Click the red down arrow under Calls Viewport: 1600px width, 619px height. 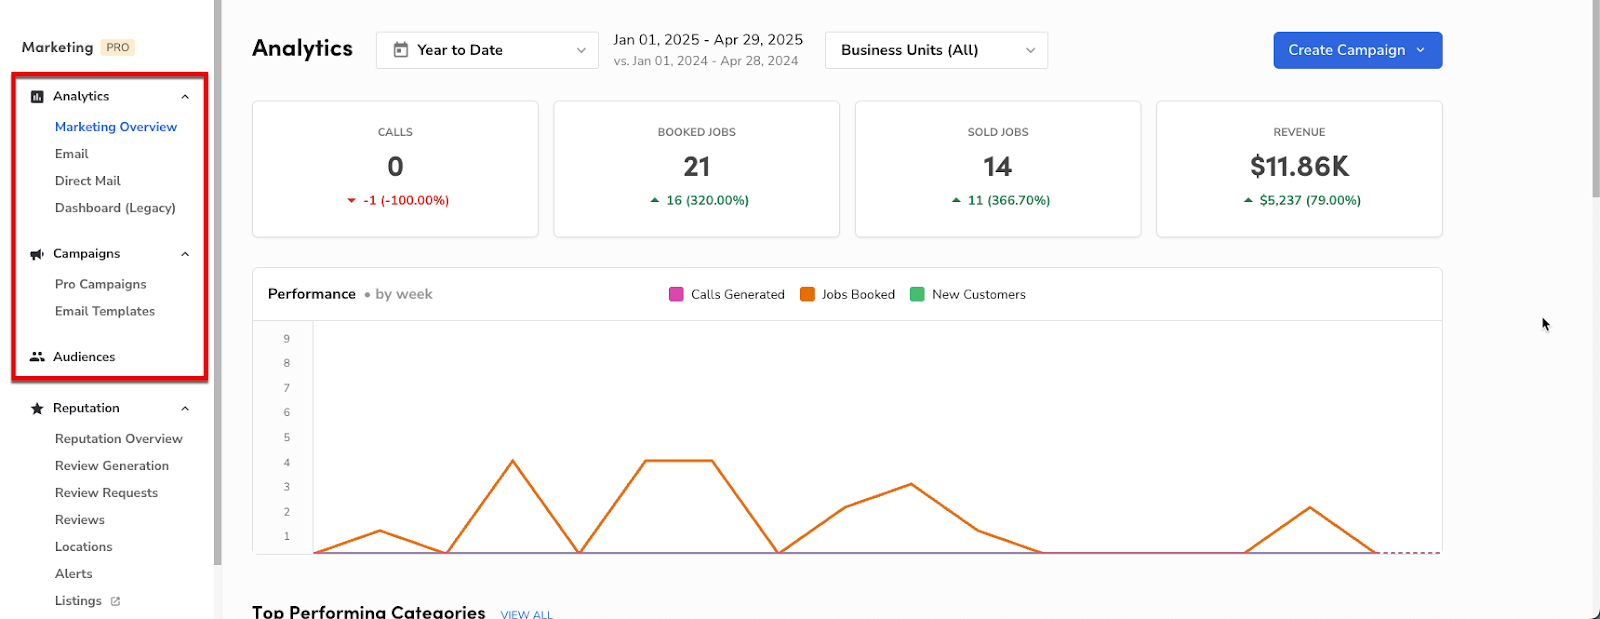pyautogui.click(x=351, y=201)
